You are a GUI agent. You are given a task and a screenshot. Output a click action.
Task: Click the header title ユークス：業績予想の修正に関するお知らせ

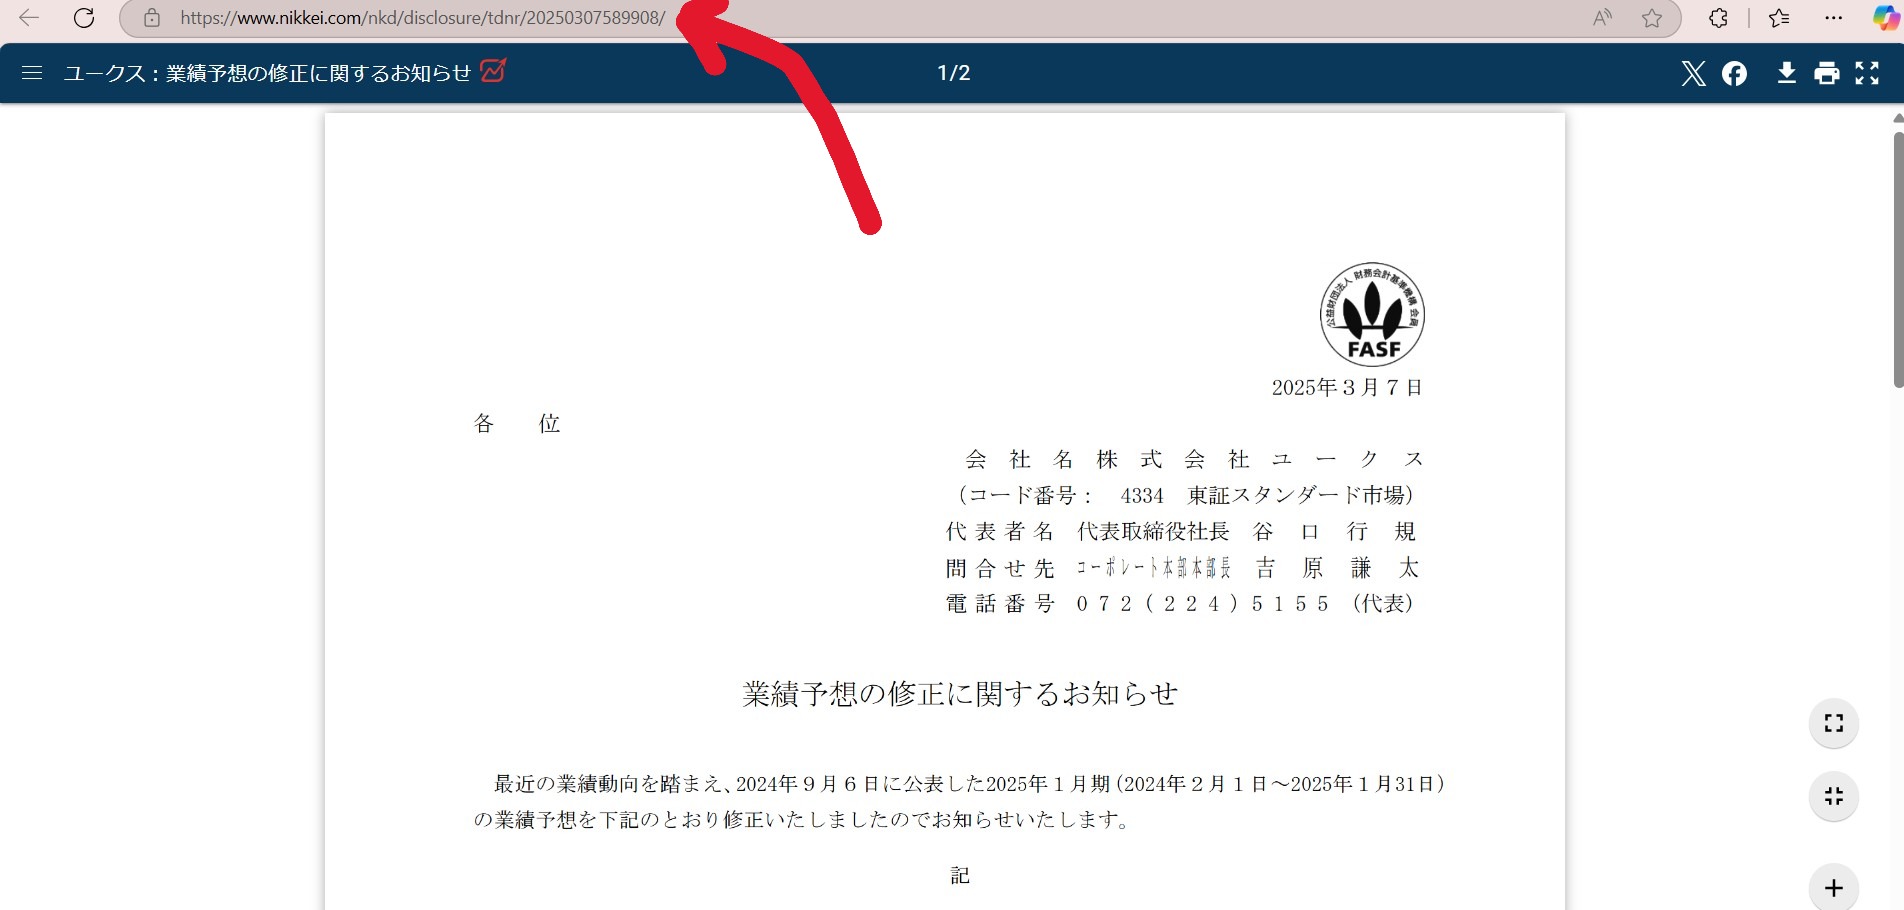click(267, 73)
